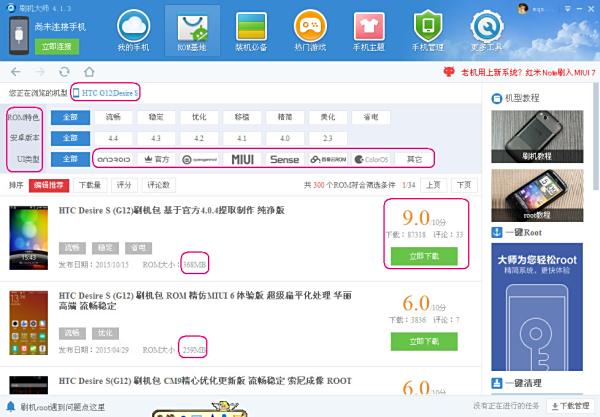Filter ROM feature by 稳定
The image size is (600, 417).
tap(156, 117)
